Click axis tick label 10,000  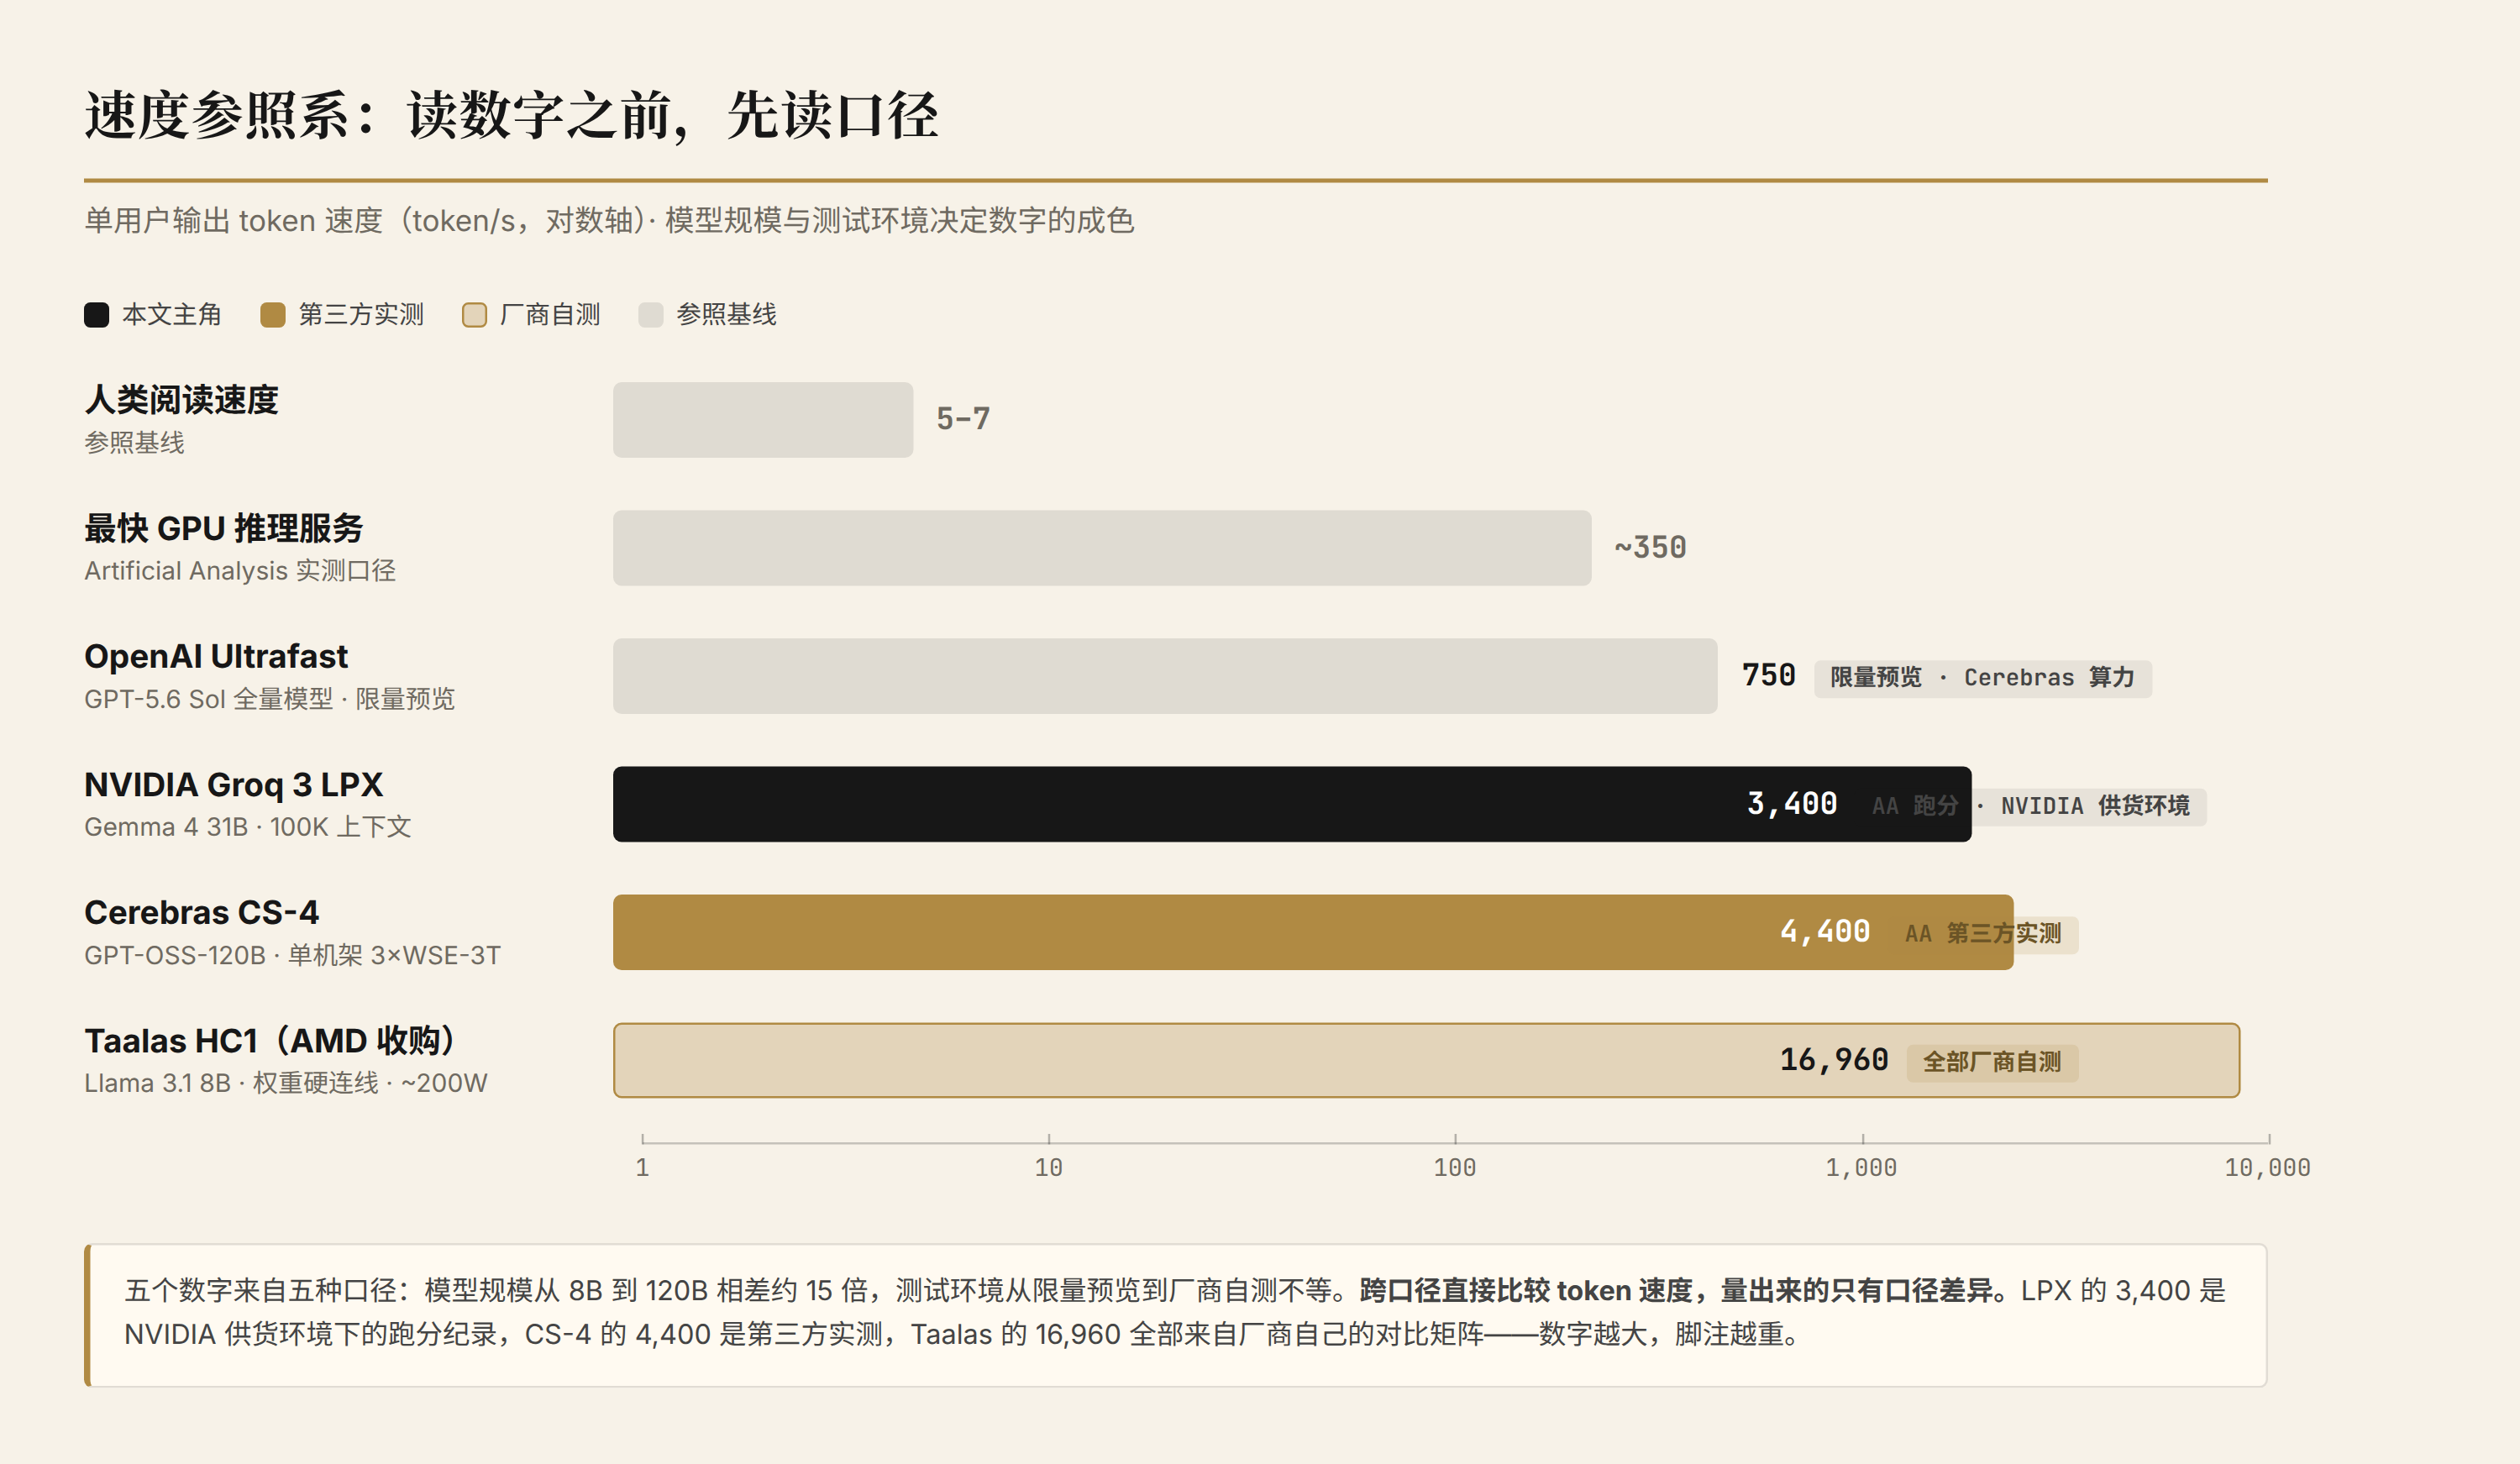pos(2267,1167)
